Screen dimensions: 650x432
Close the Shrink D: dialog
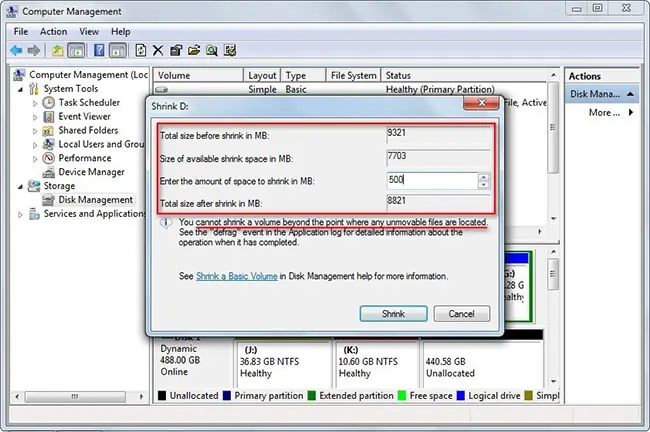coord(481,102)
